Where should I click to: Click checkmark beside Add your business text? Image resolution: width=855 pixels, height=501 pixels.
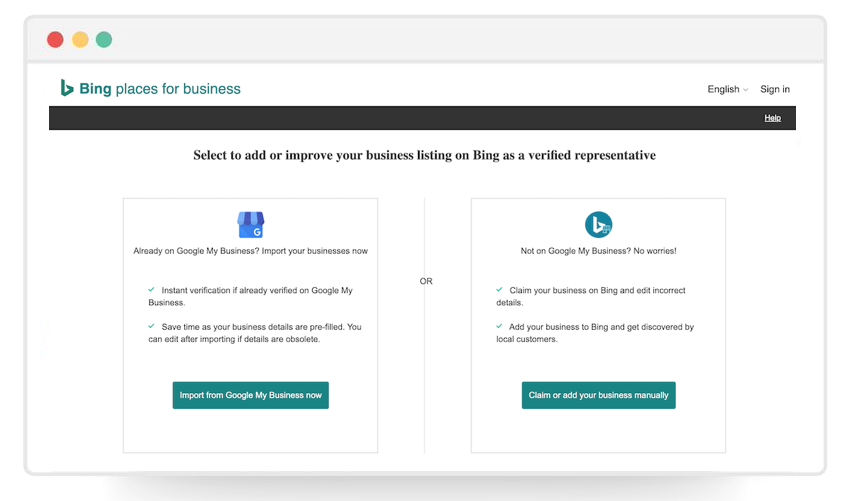[x=499, y=326]
